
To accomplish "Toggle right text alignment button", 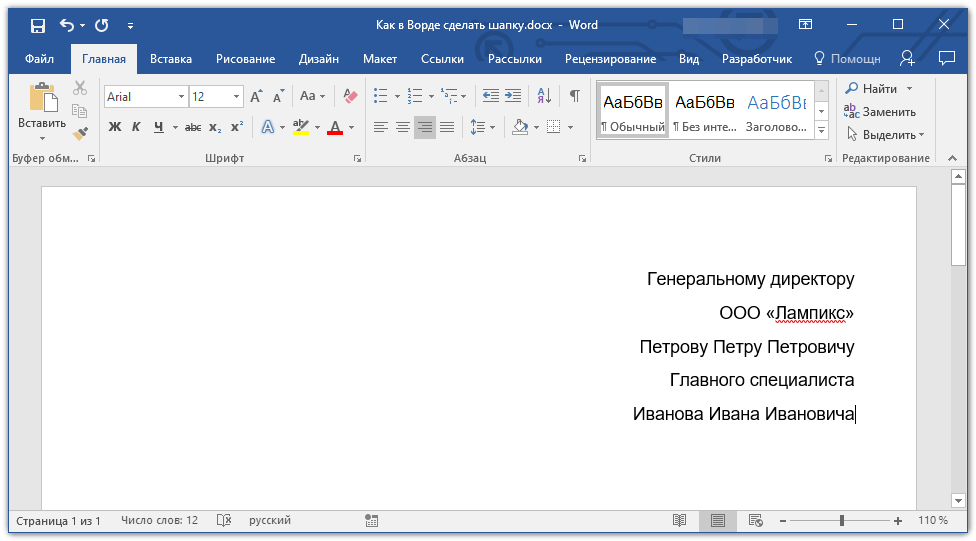I will [x=425, y=127].
